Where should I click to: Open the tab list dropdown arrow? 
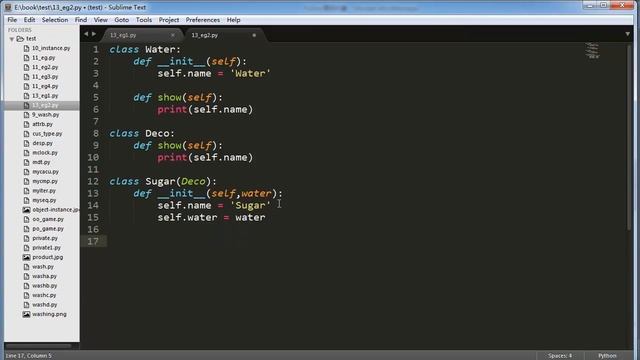coord(627,34)
